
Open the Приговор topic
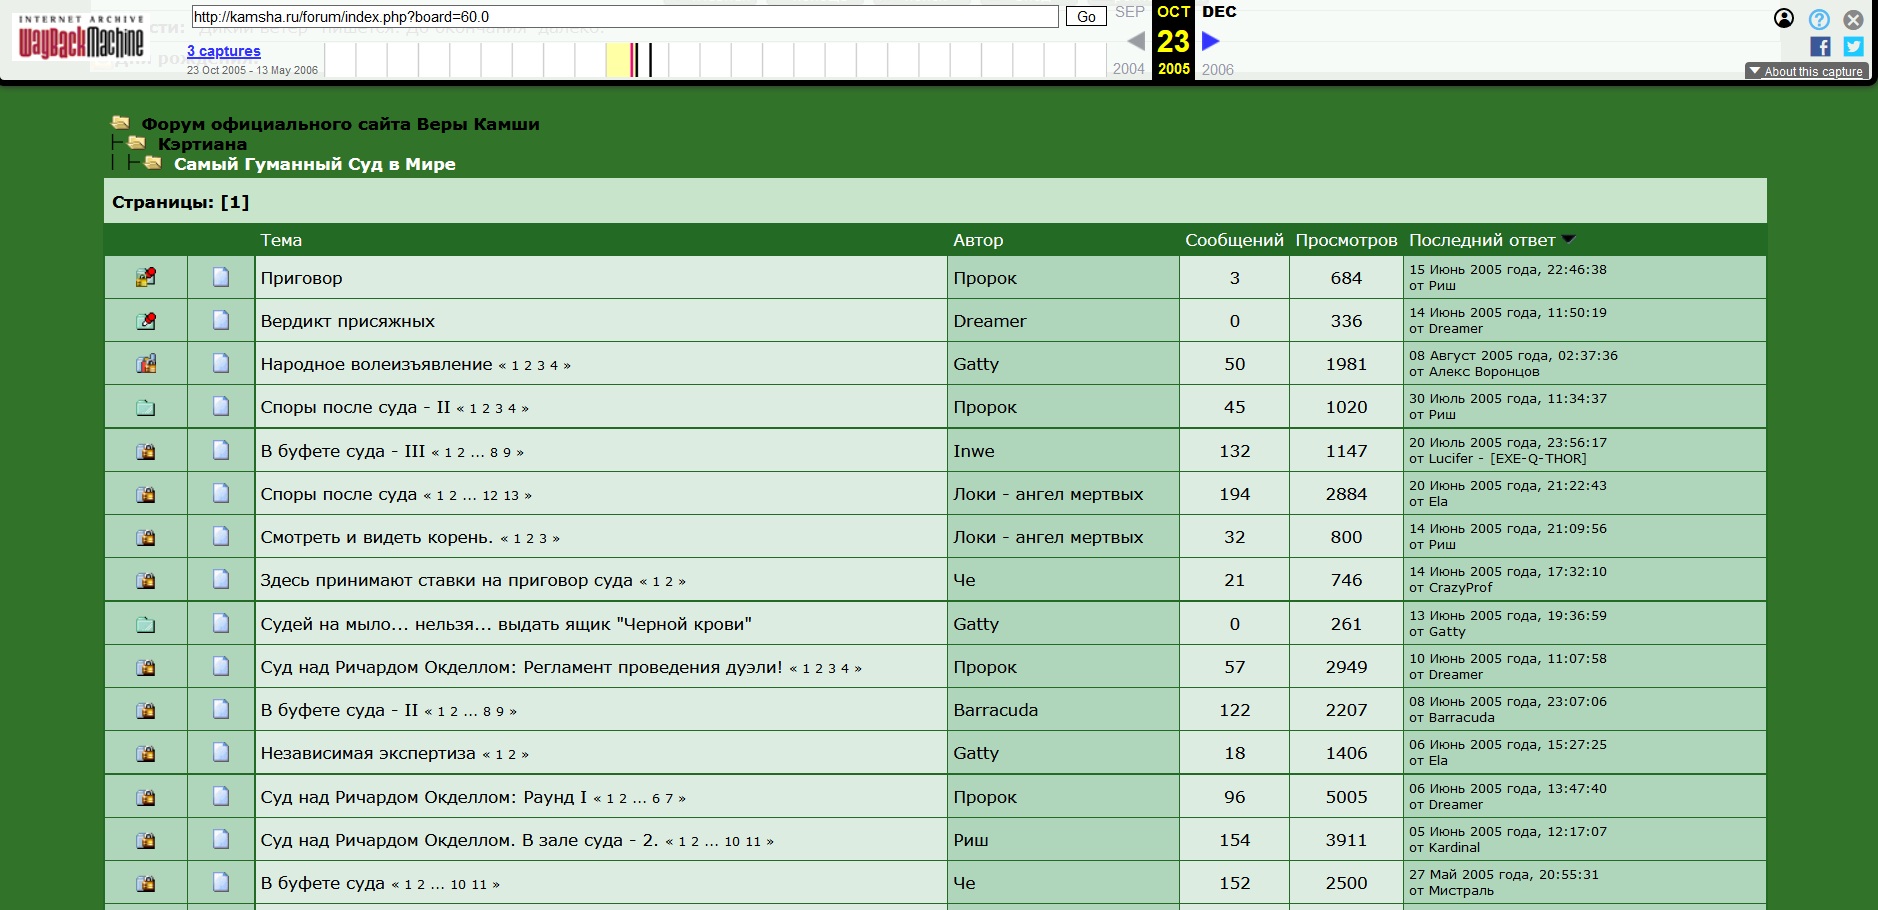point(301,278)
